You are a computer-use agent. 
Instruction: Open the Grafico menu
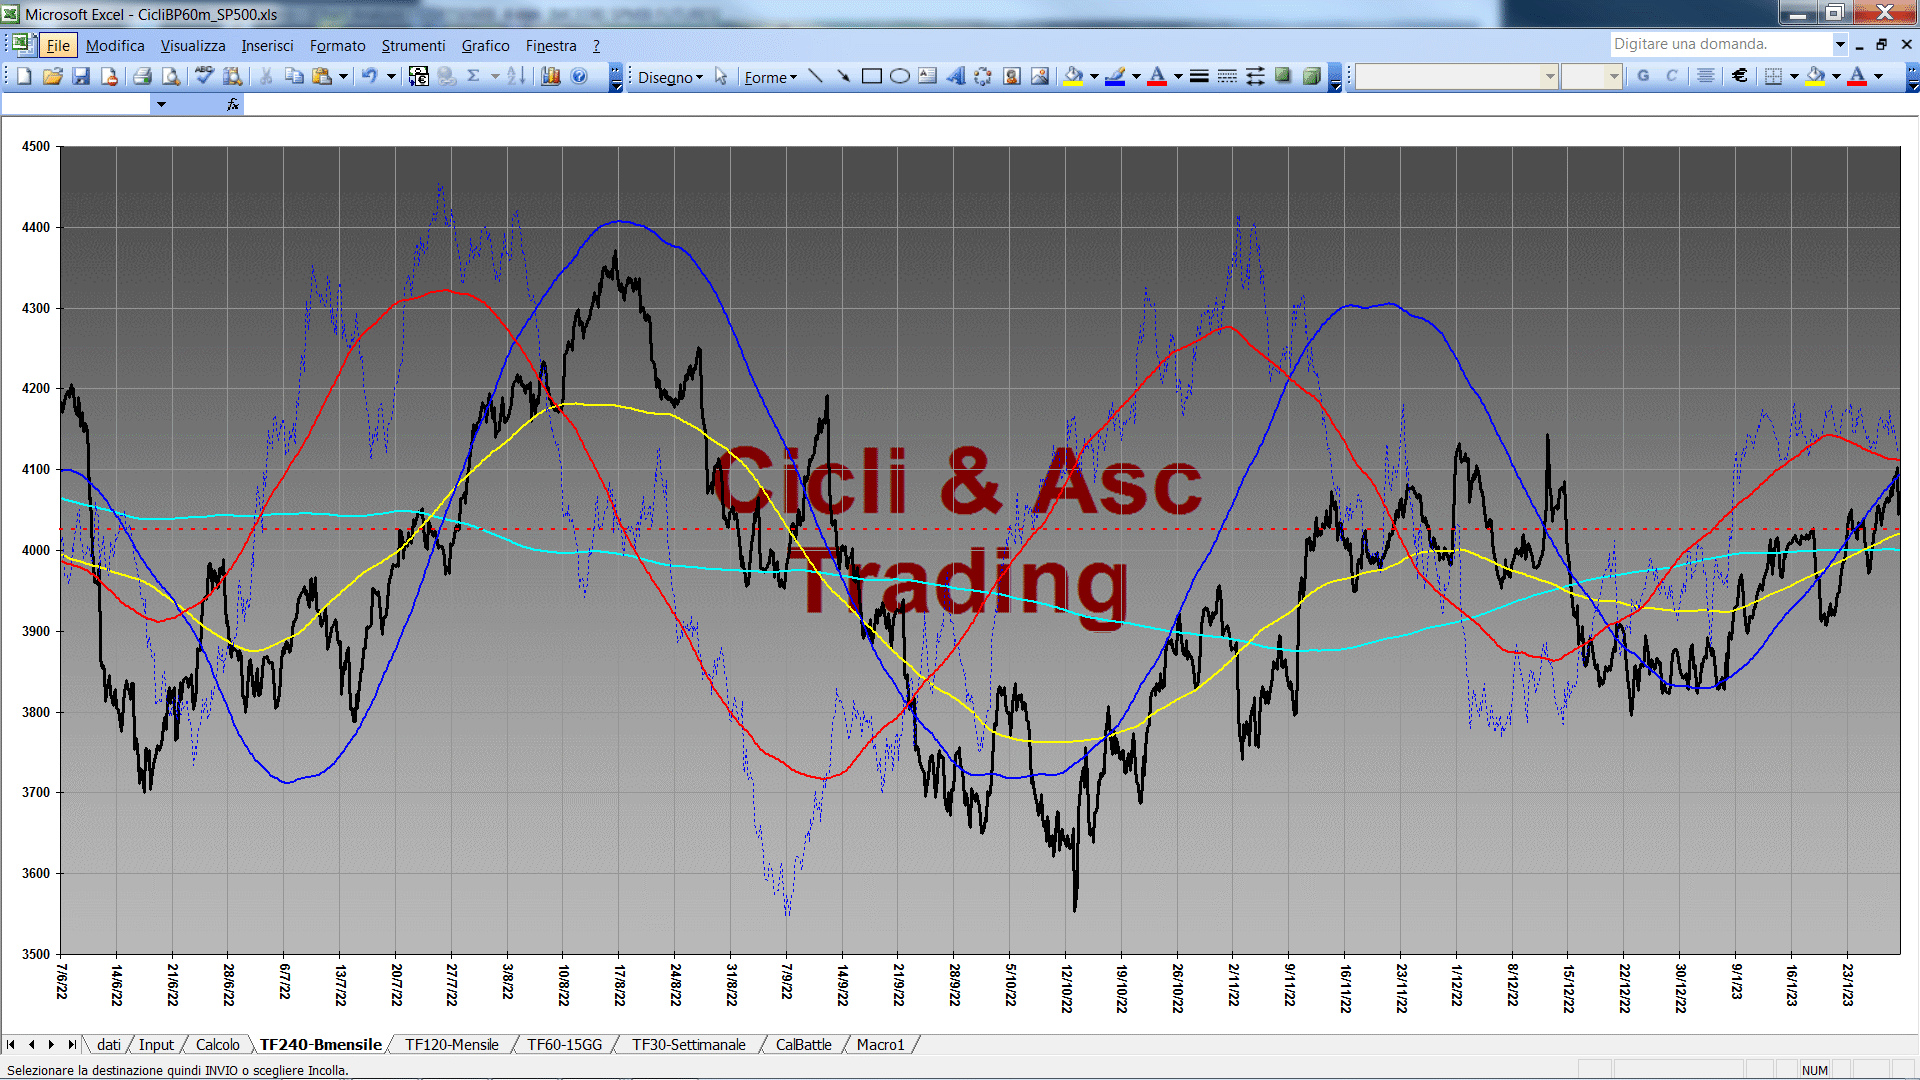click(485, 45)
